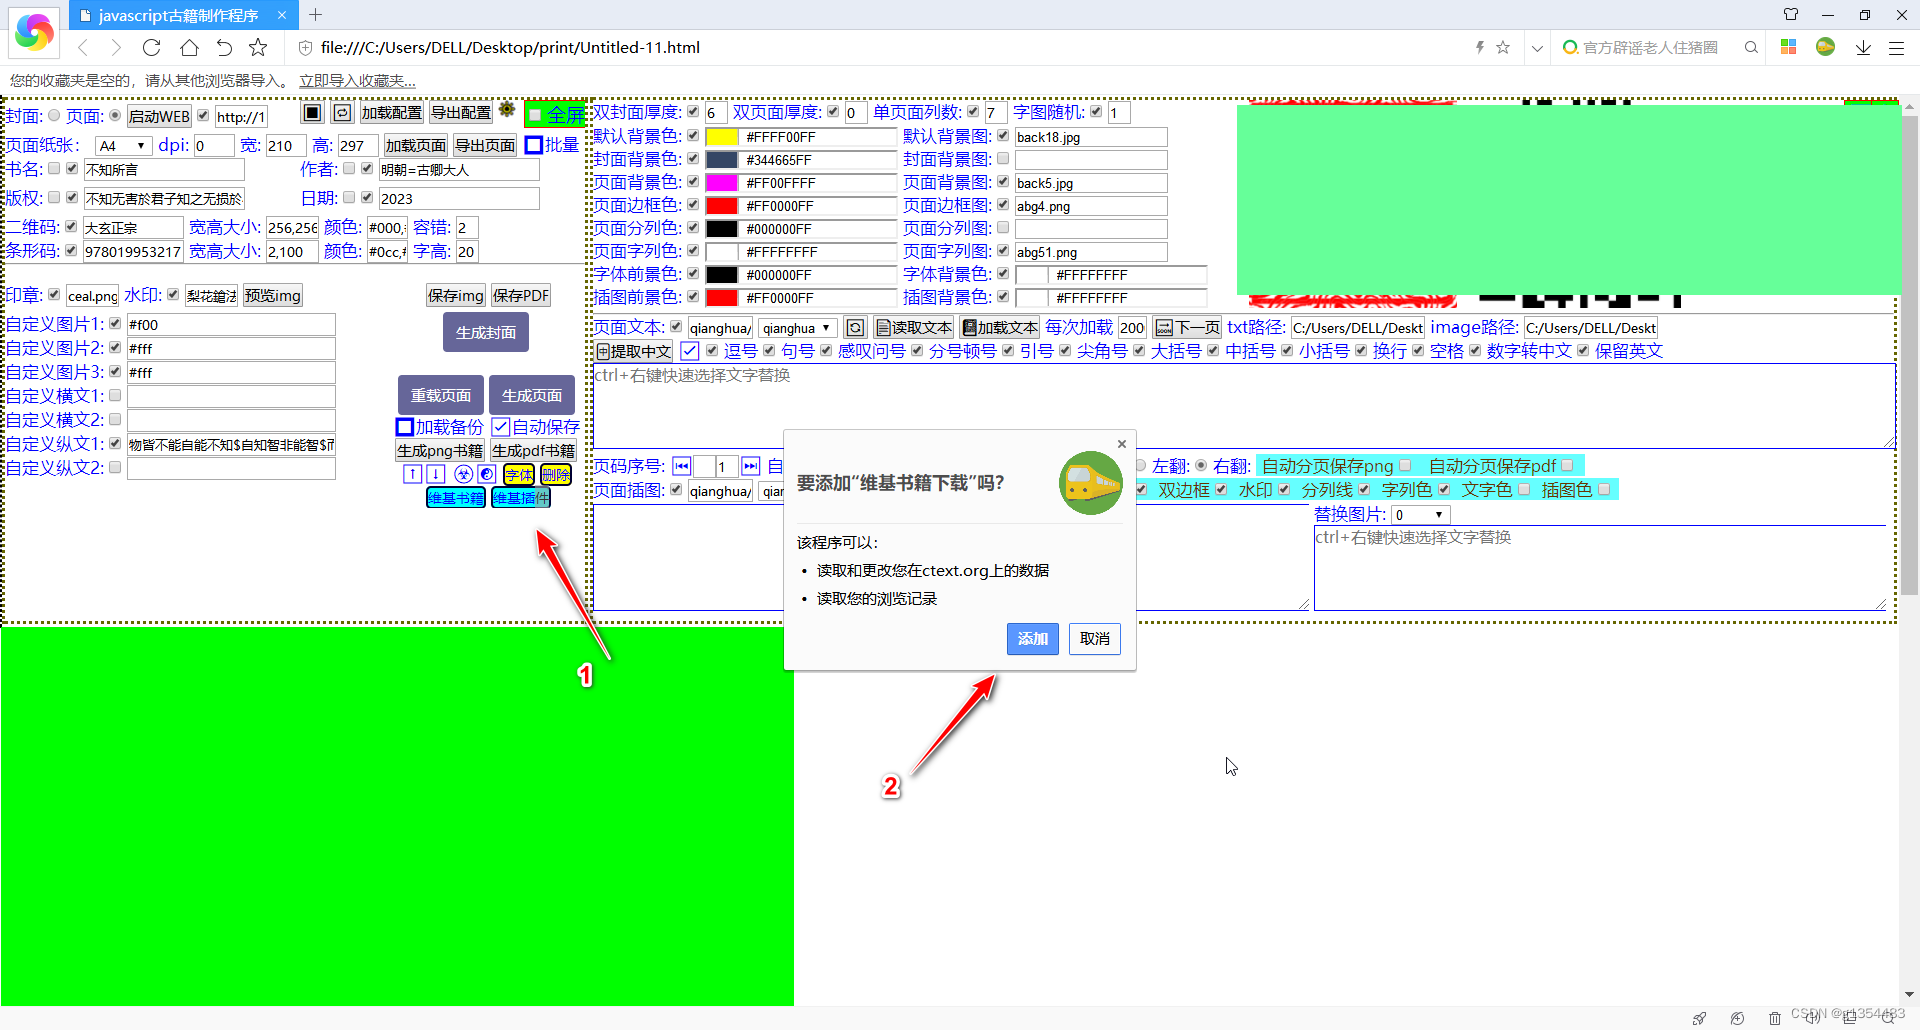Click the up arrow icon button

point(412,474)
